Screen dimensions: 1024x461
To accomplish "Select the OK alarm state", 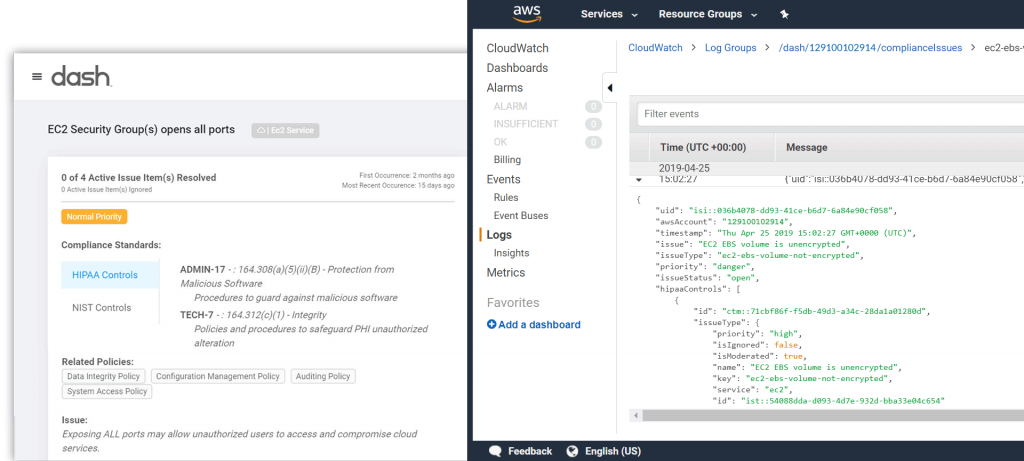I will 500,142.
